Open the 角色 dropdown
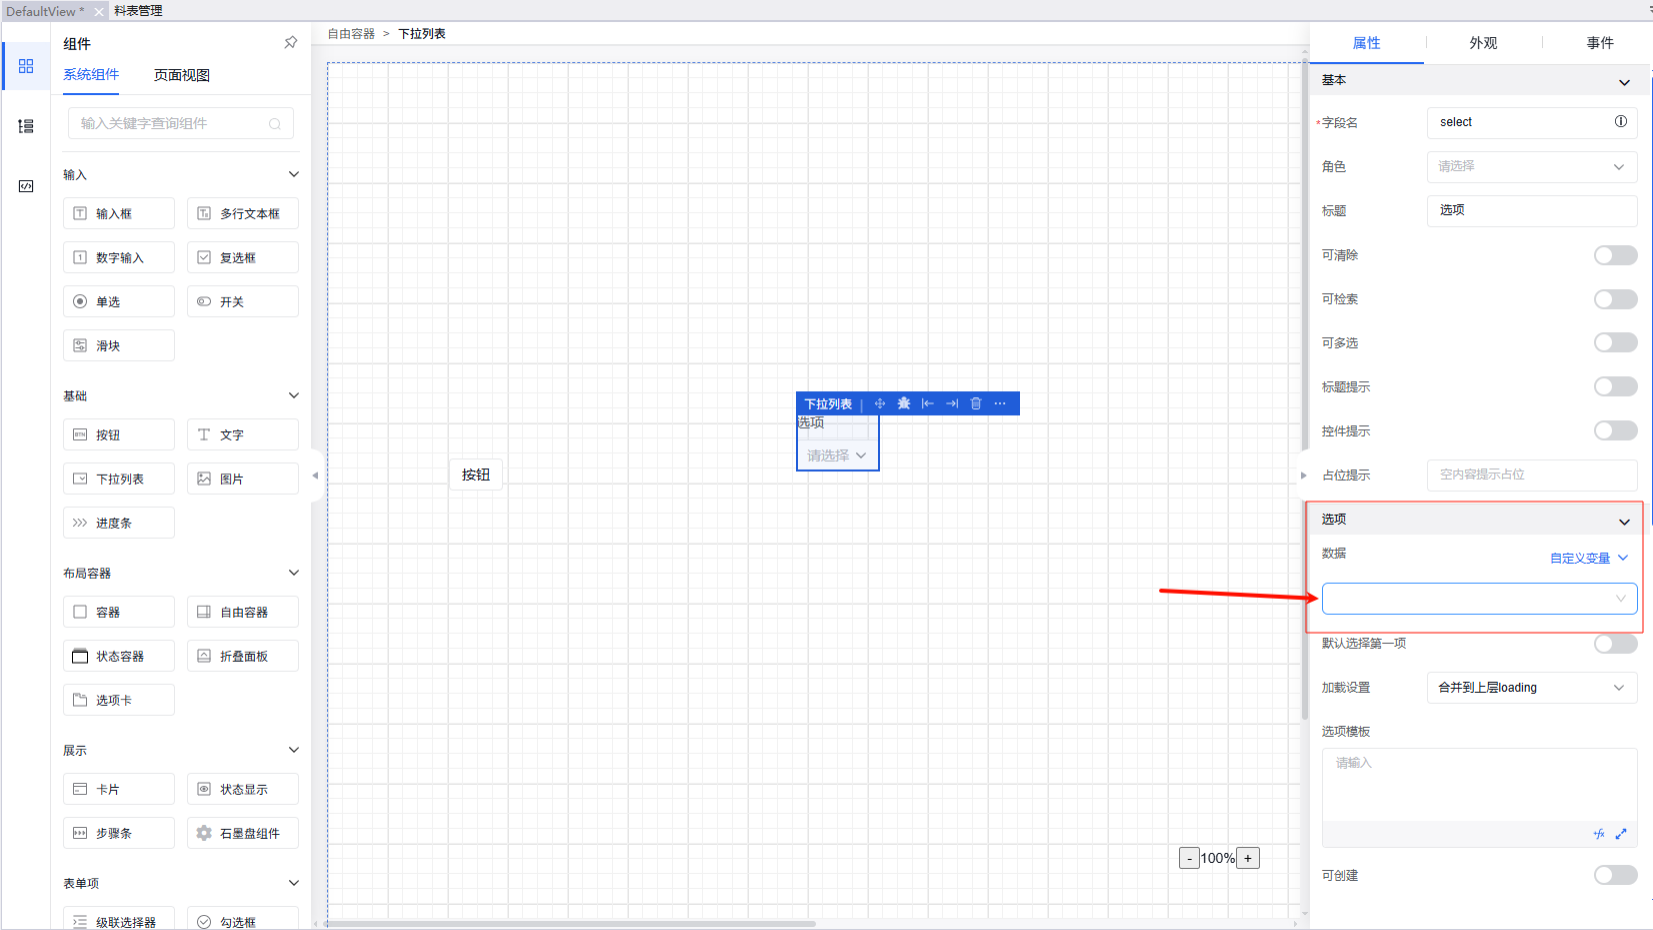The width and height of the screenshot is (1653, 930). [x=1532, y=166]
